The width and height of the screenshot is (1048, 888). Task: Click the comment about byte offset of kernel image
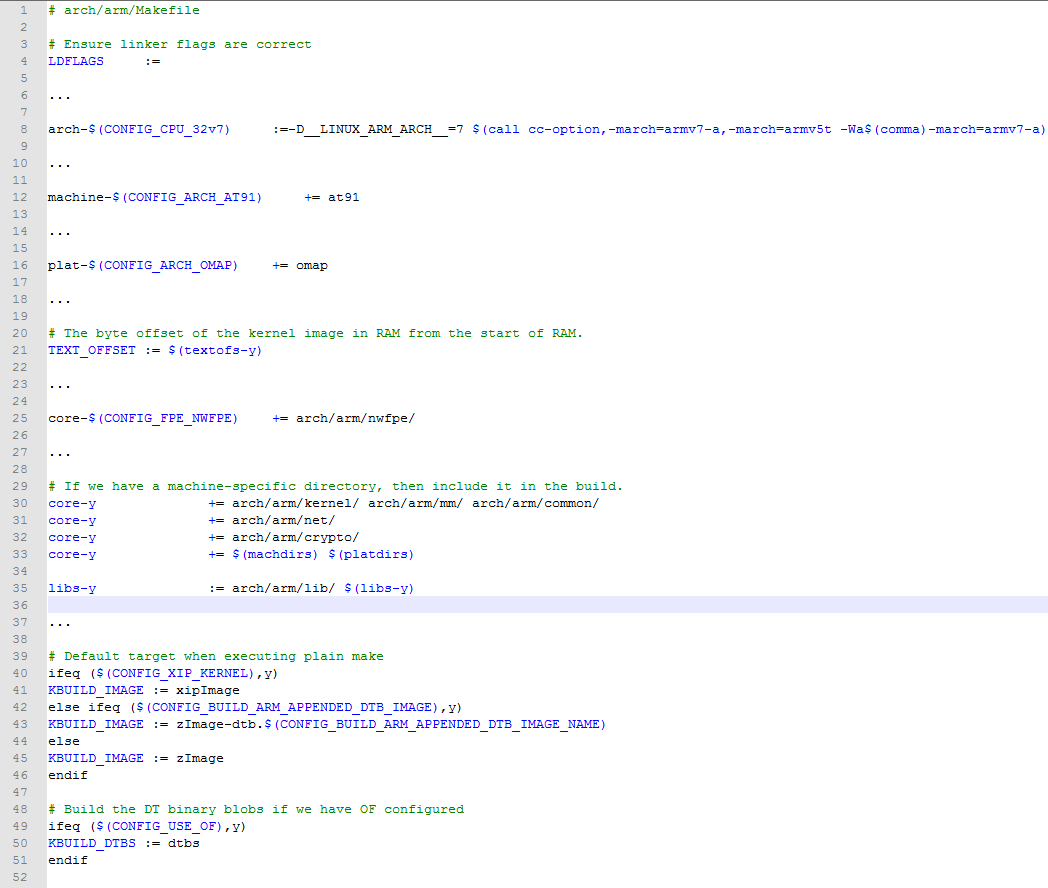click(x=315, y=333)
